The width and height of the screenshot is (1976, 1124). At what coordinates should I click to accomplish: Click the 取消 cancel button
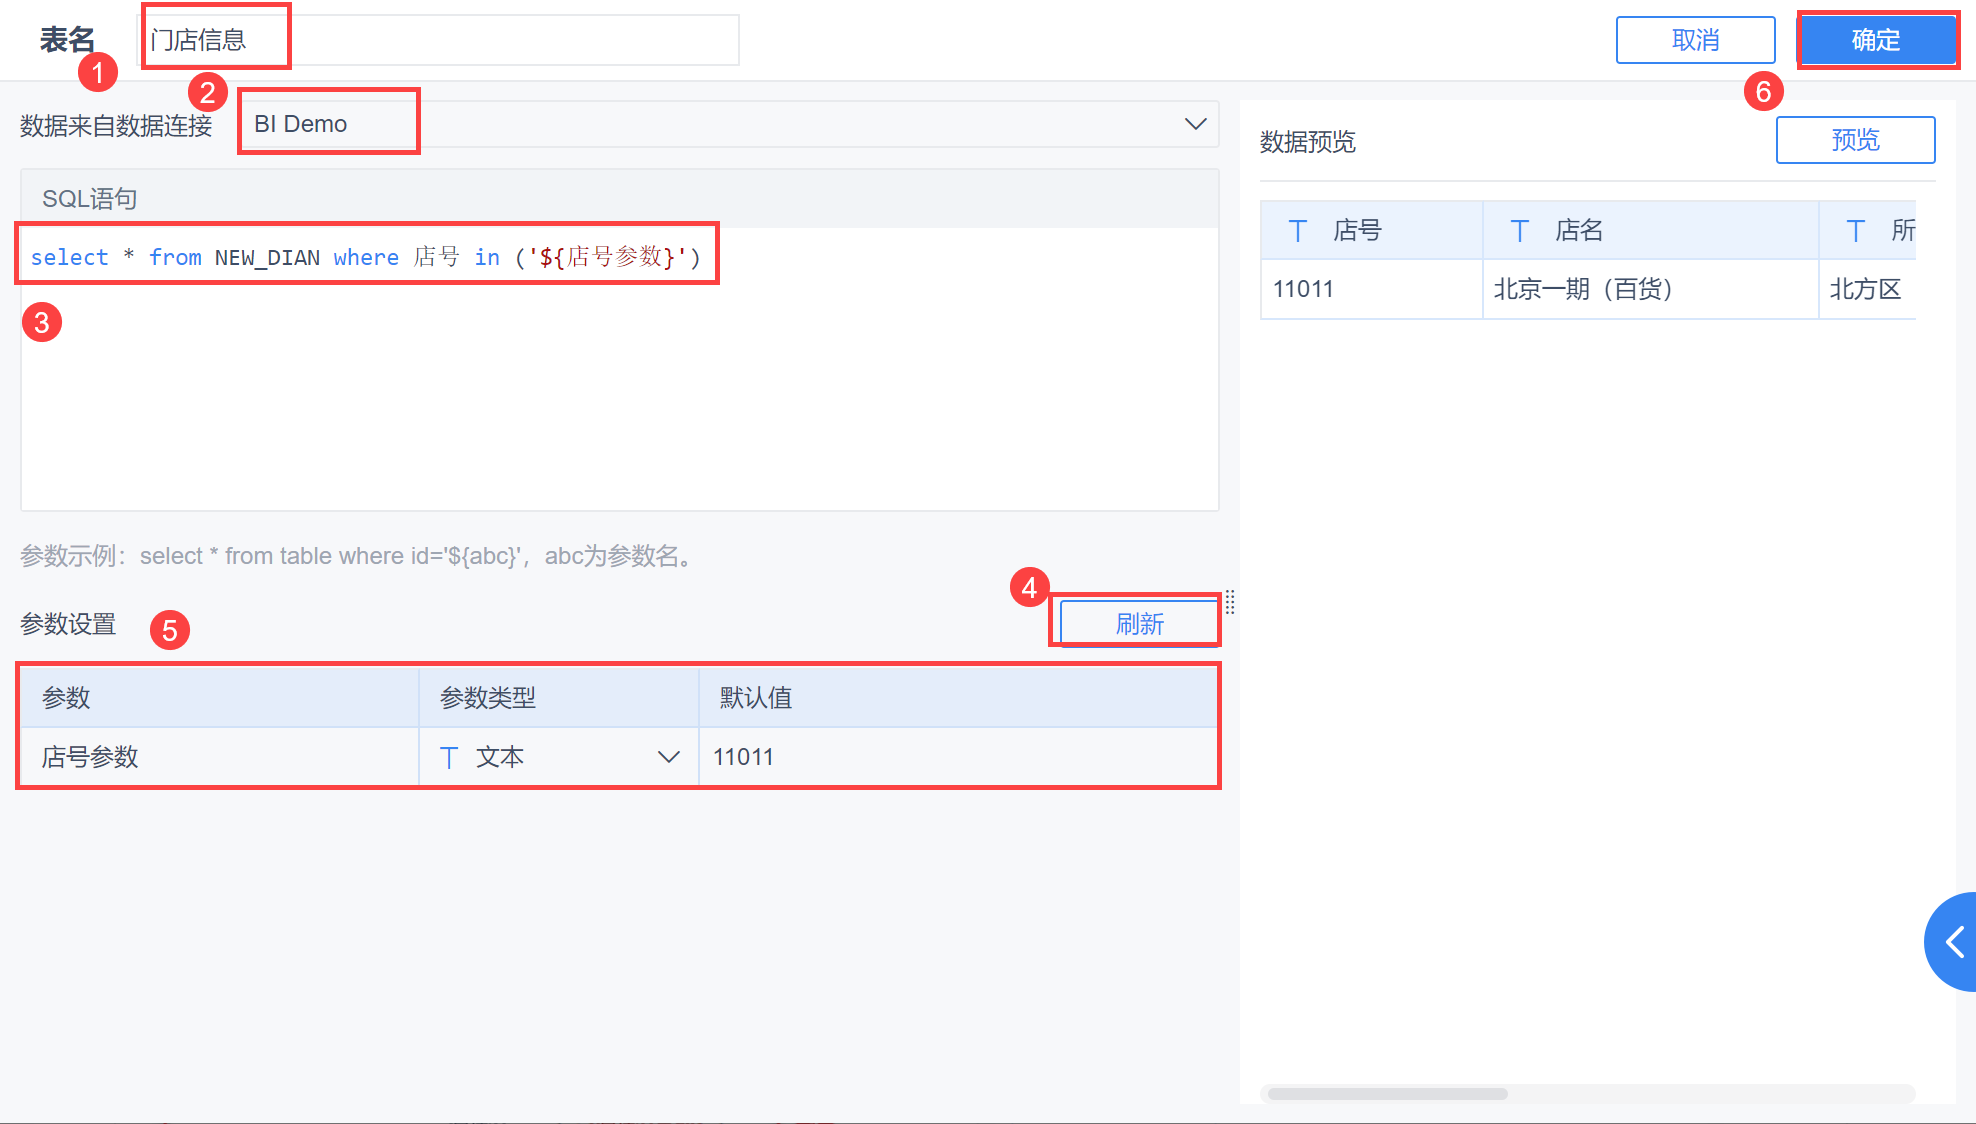pos(1695,40)
